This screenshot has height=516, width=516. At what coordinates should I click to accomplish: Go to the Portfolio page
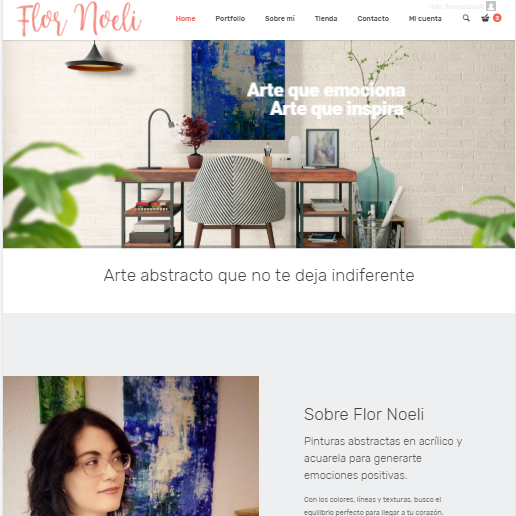click(230, 19)
